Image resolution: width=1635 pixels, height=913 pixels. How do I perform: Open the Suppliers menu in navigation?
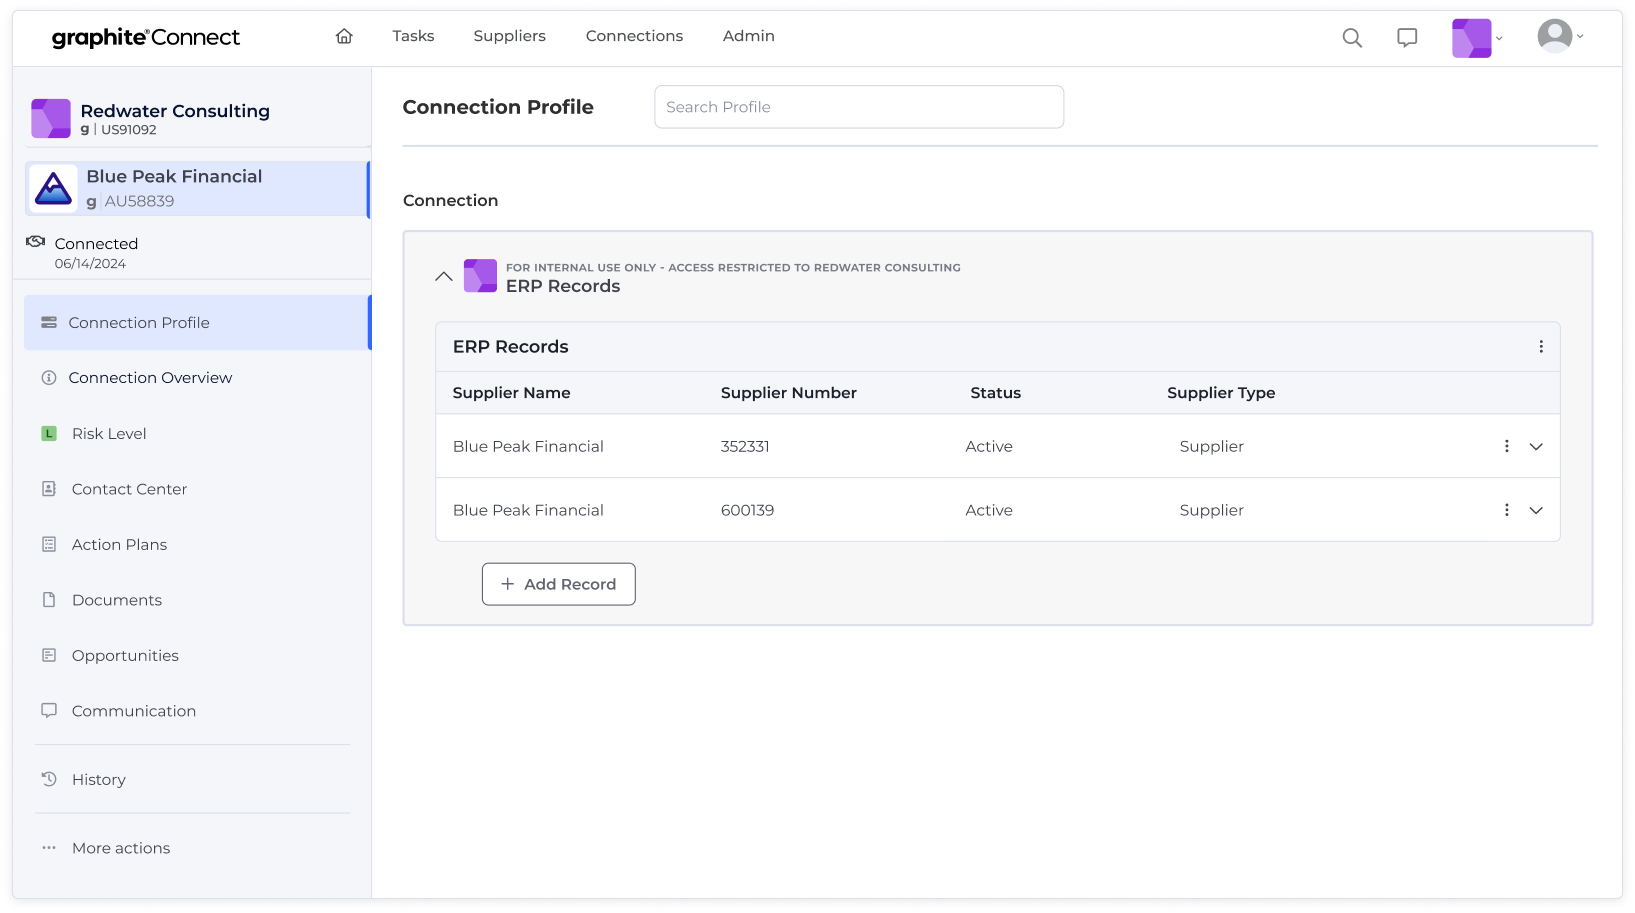point(509,36)
